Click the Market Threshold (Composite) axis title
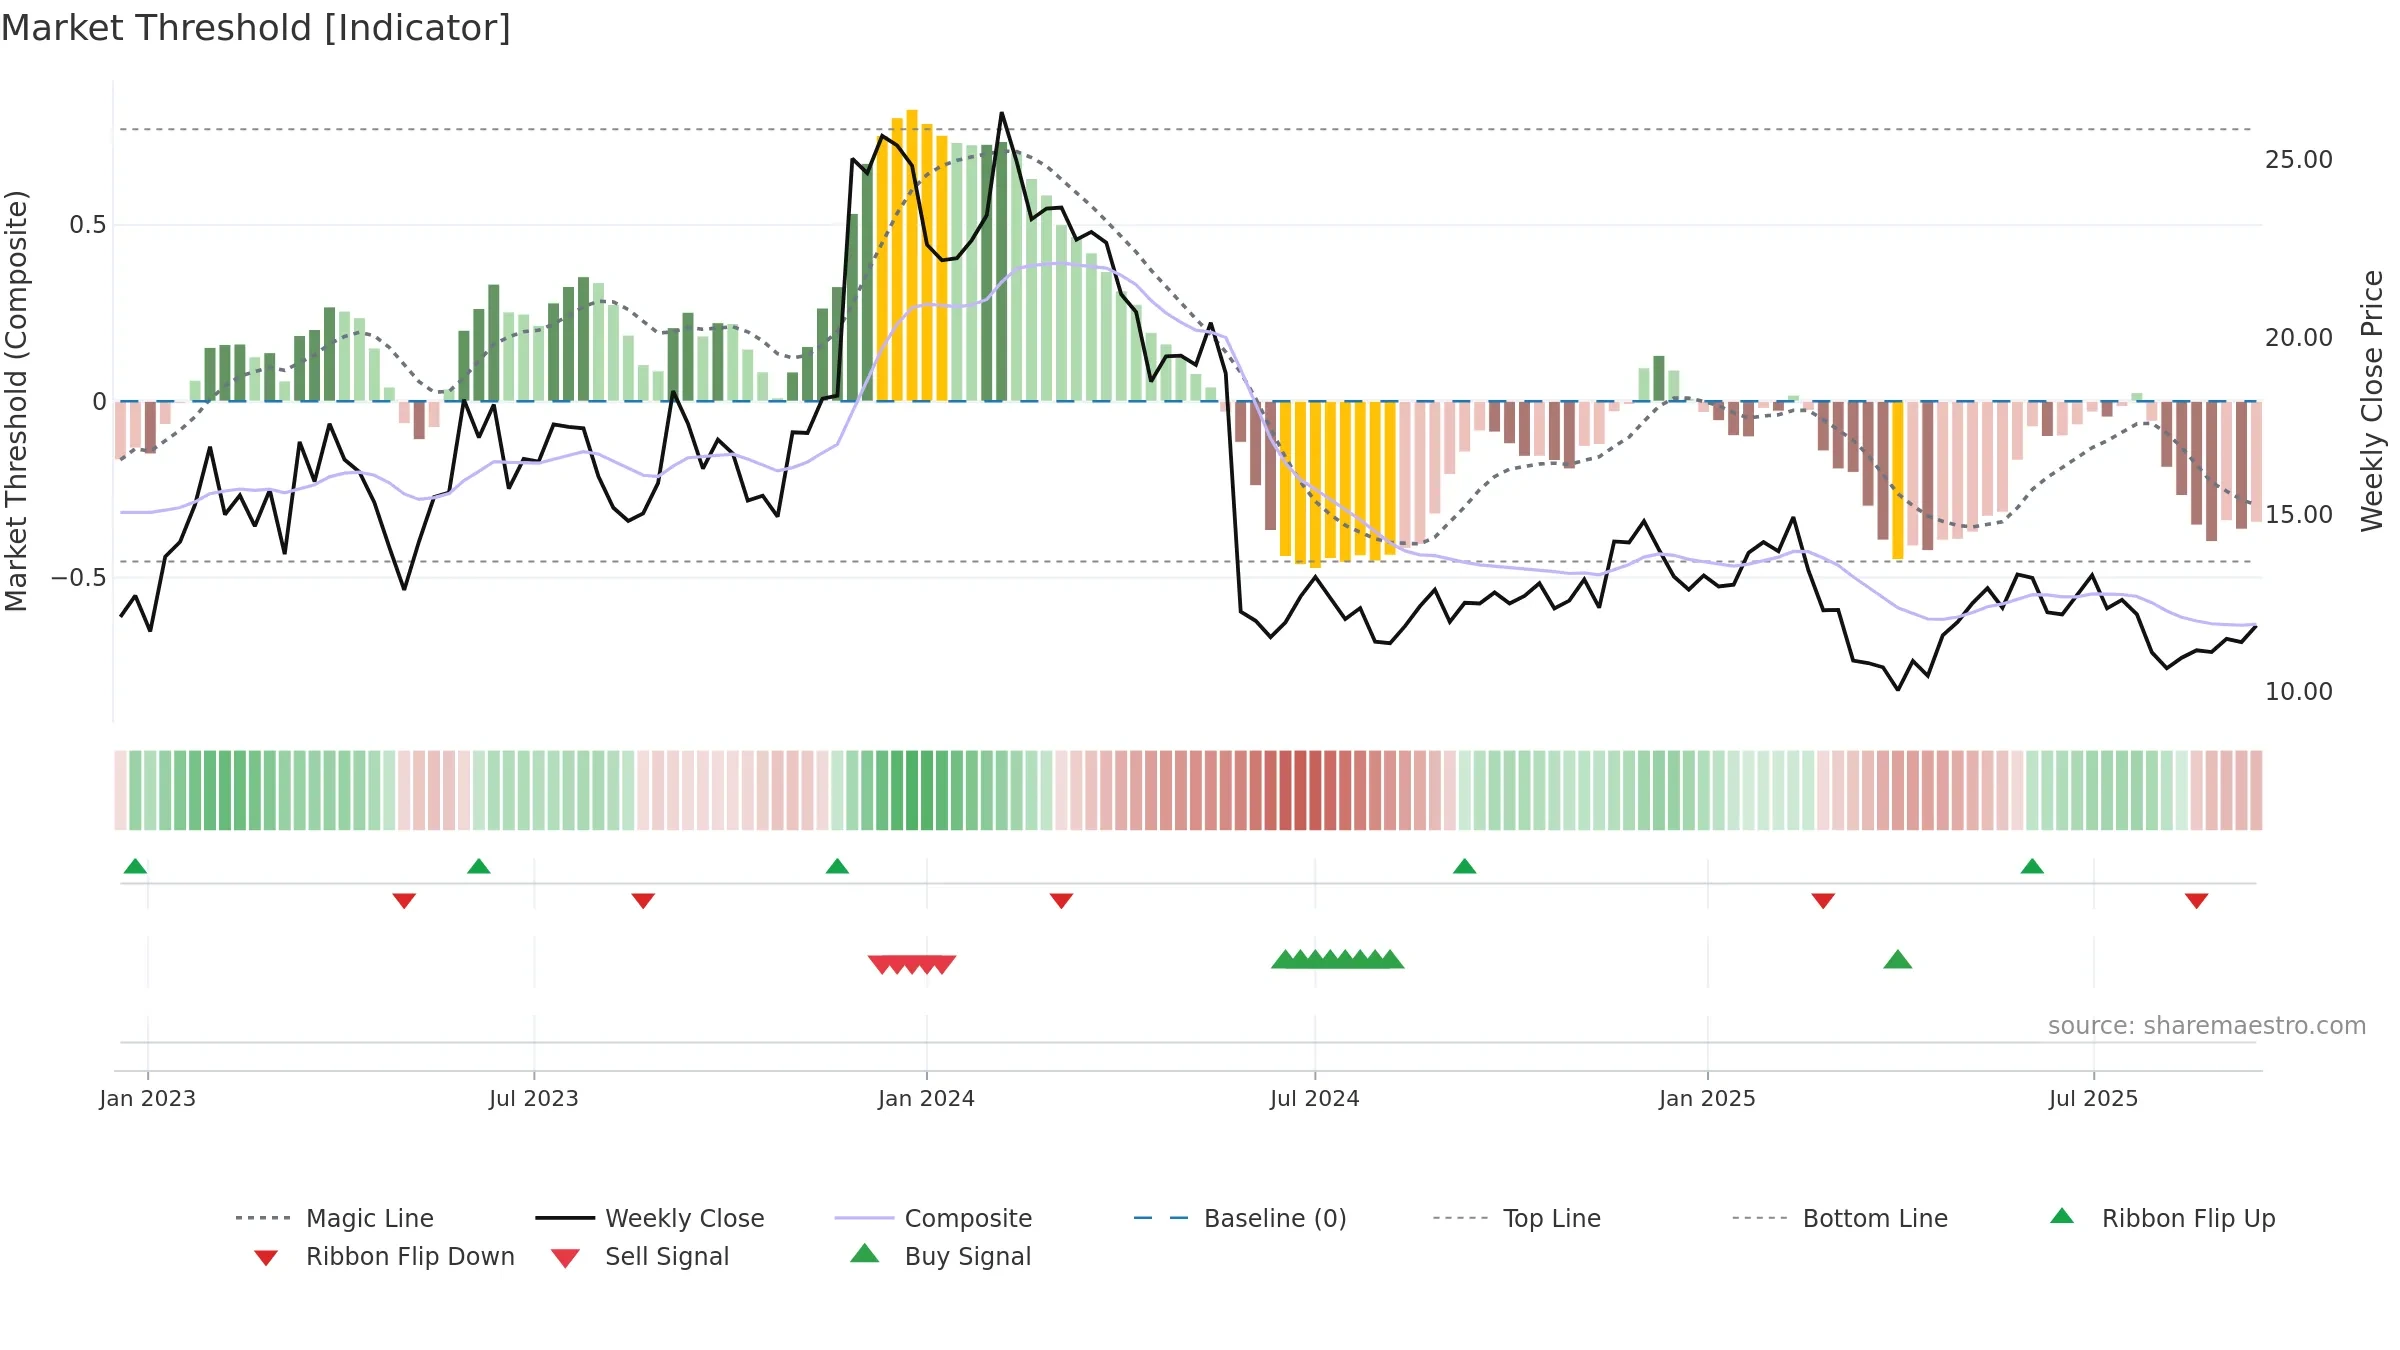The width and height of the screenshot is (2400, 1350). pos(16,400)
